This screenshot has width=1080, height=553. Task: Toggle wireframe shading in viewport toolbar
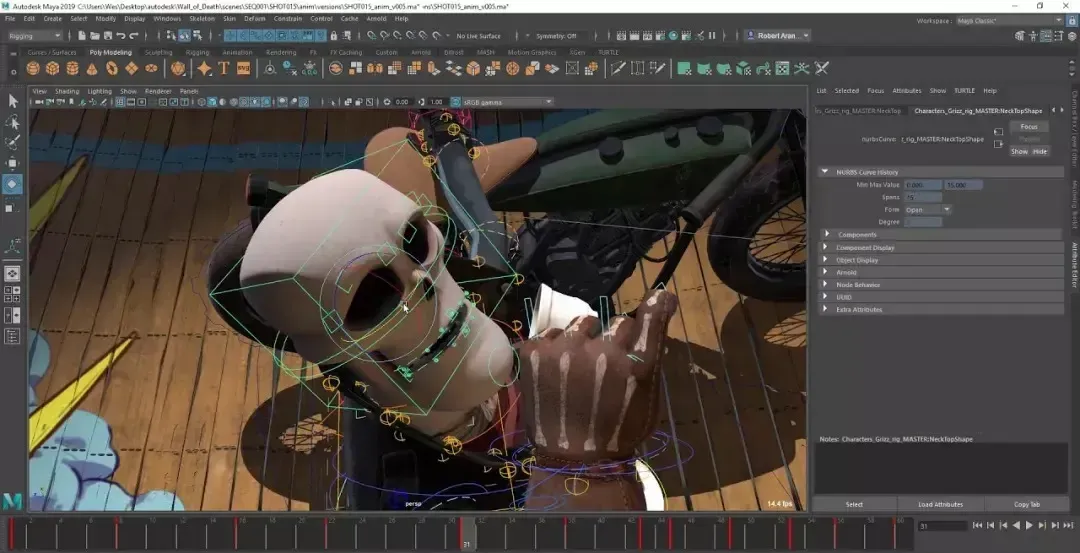[x=202, y=102]
